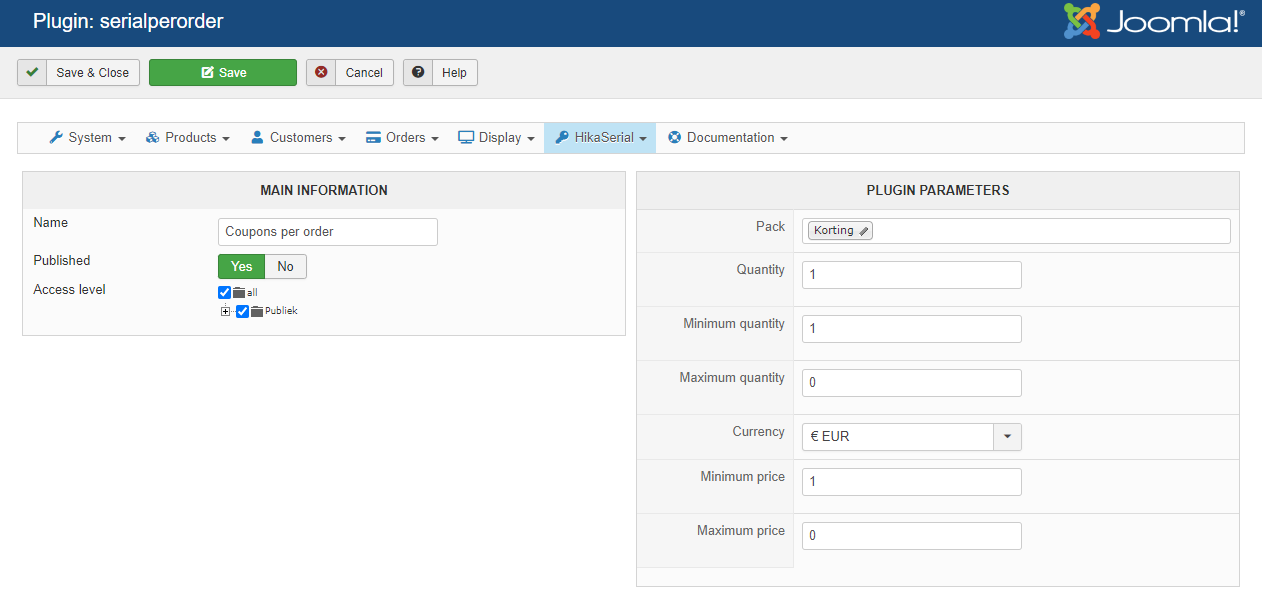The image size is (1262, 601).
Task: Click the red Cancel X icon
Action: pyautogui.click(x=321, y=72)
